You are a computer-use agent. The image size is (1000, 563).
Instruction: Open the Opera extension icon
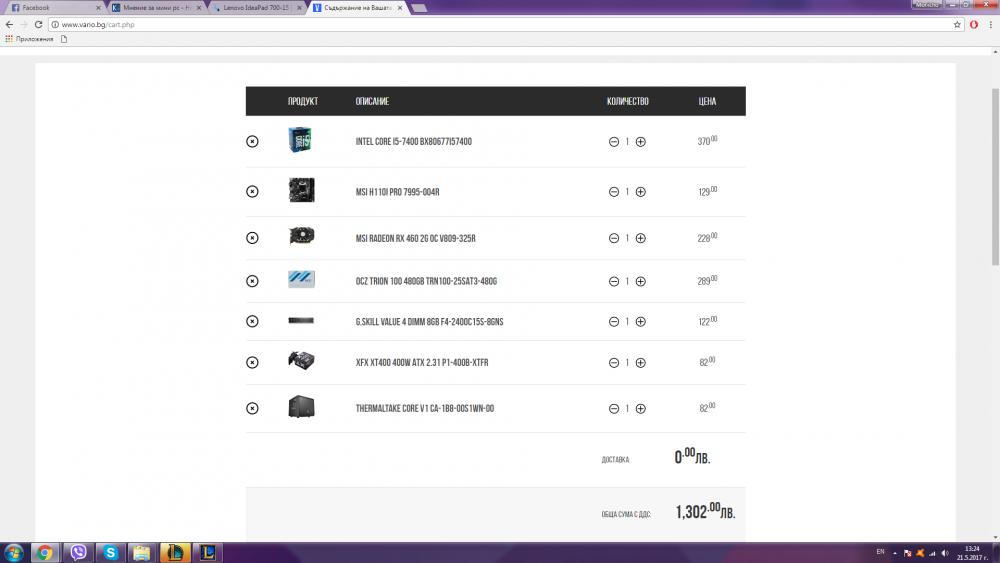[x=974, y=24]
